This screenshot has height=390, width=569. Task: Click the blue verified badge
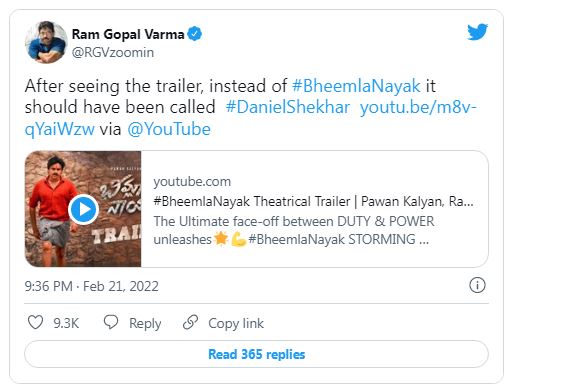tap(195, 34)
